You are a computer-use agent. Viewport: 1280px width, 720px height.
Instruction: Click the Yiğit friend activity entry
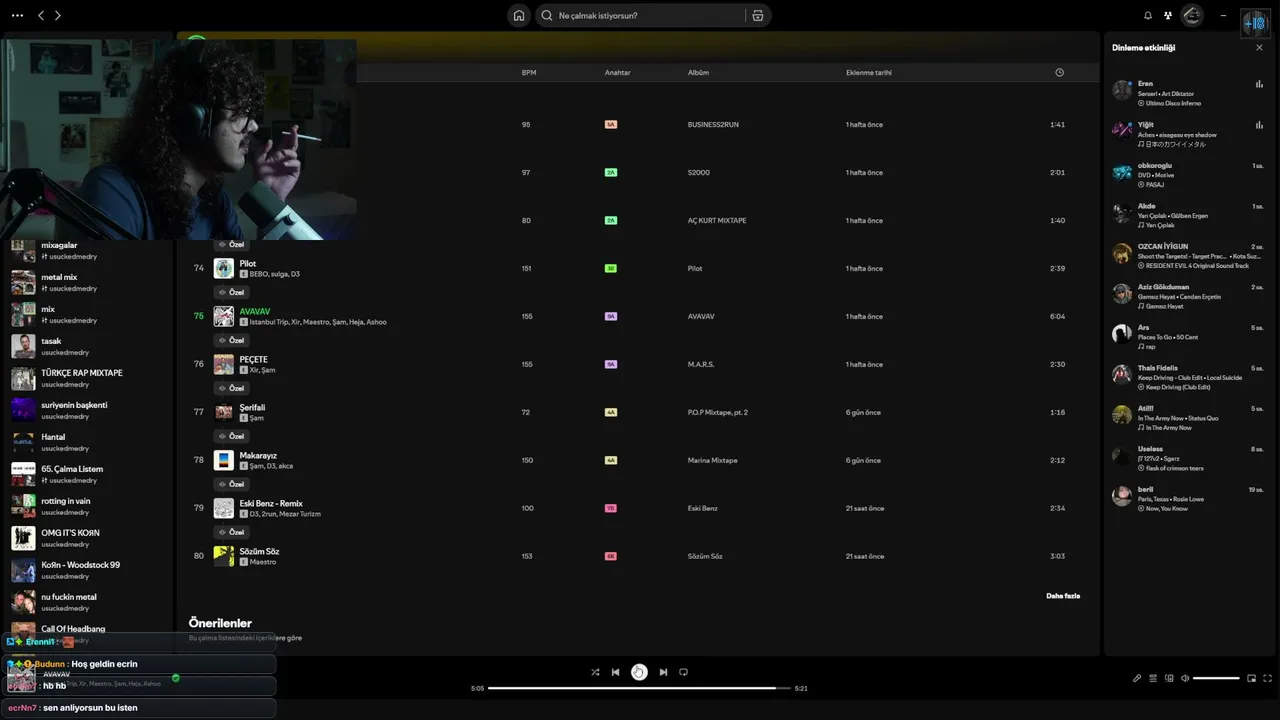1189,134
